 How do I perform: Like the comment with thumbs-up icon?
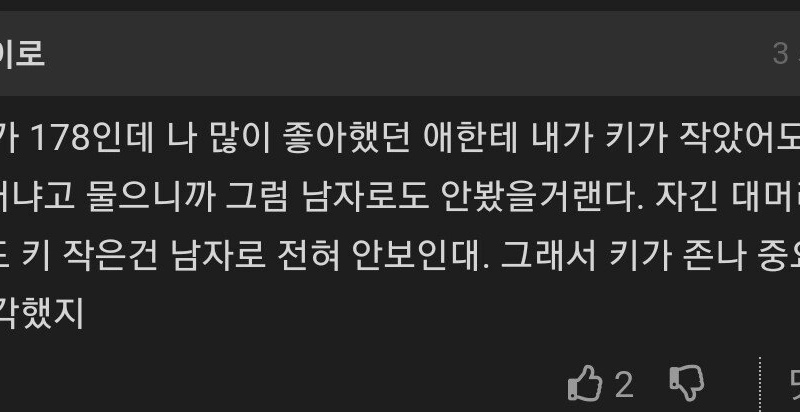tap(585, 382)
